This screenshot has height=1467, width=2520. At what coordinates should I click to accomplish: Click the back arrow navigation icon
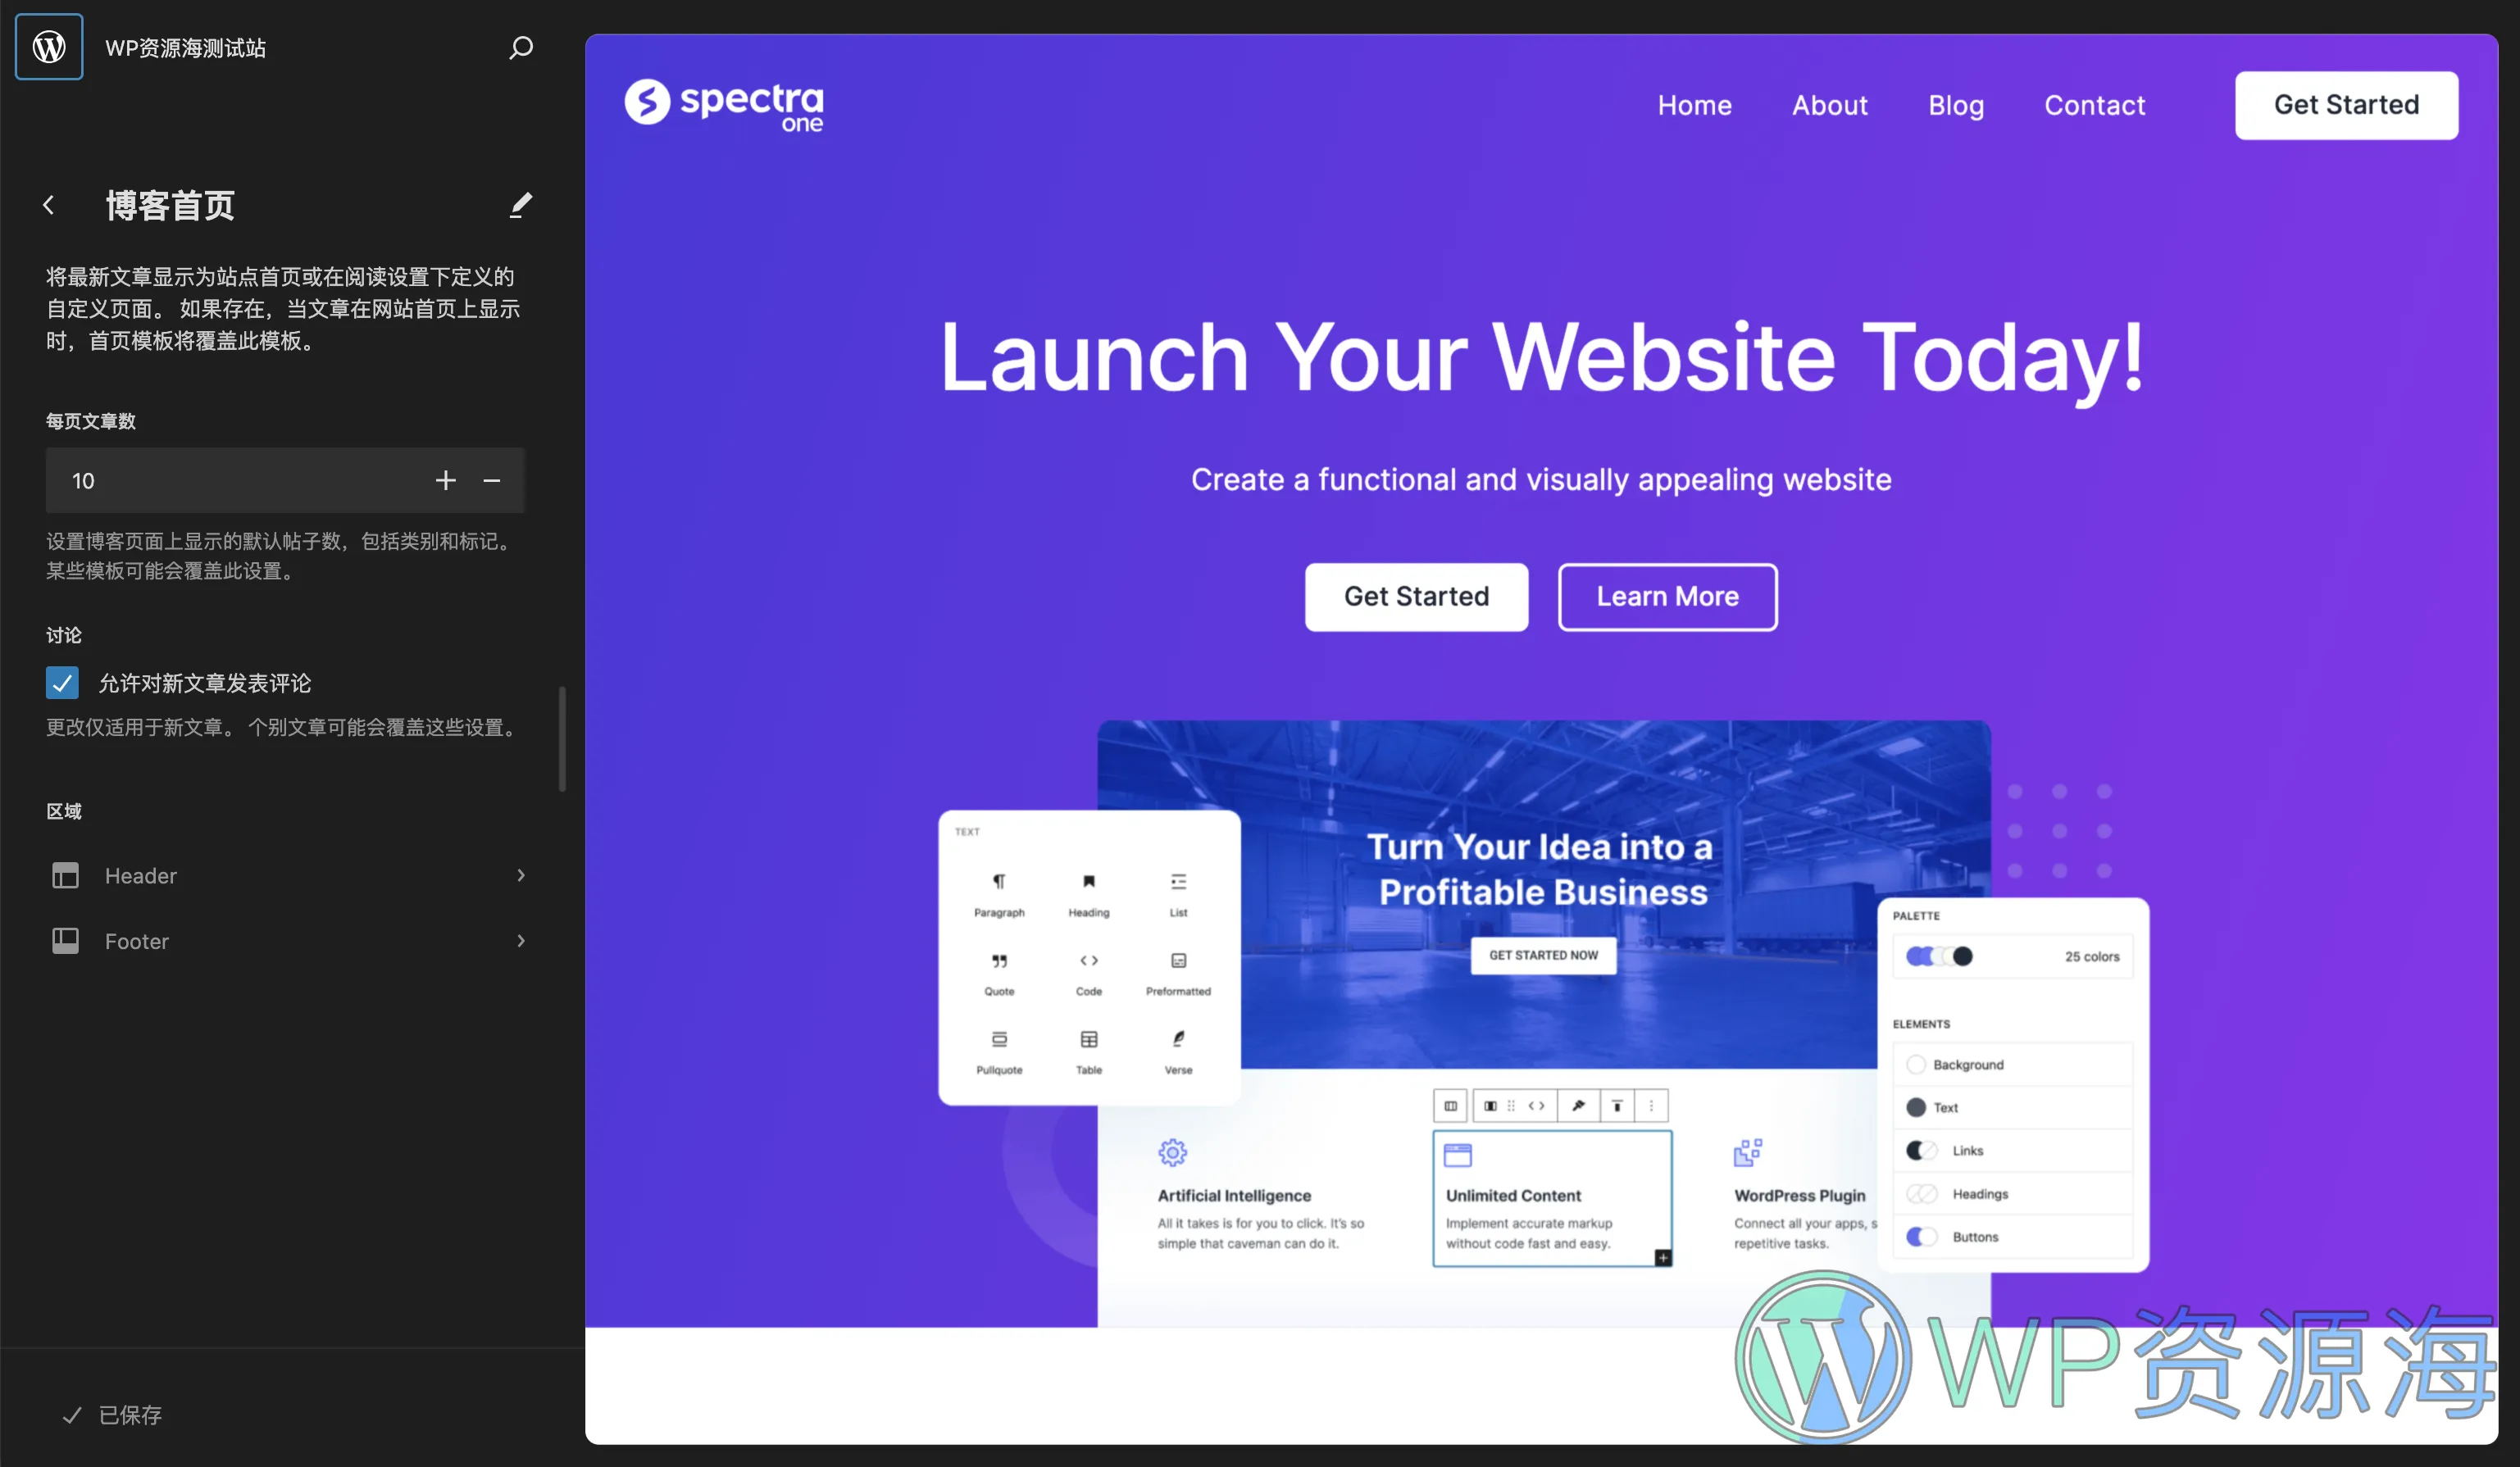[x=48, y=206]
